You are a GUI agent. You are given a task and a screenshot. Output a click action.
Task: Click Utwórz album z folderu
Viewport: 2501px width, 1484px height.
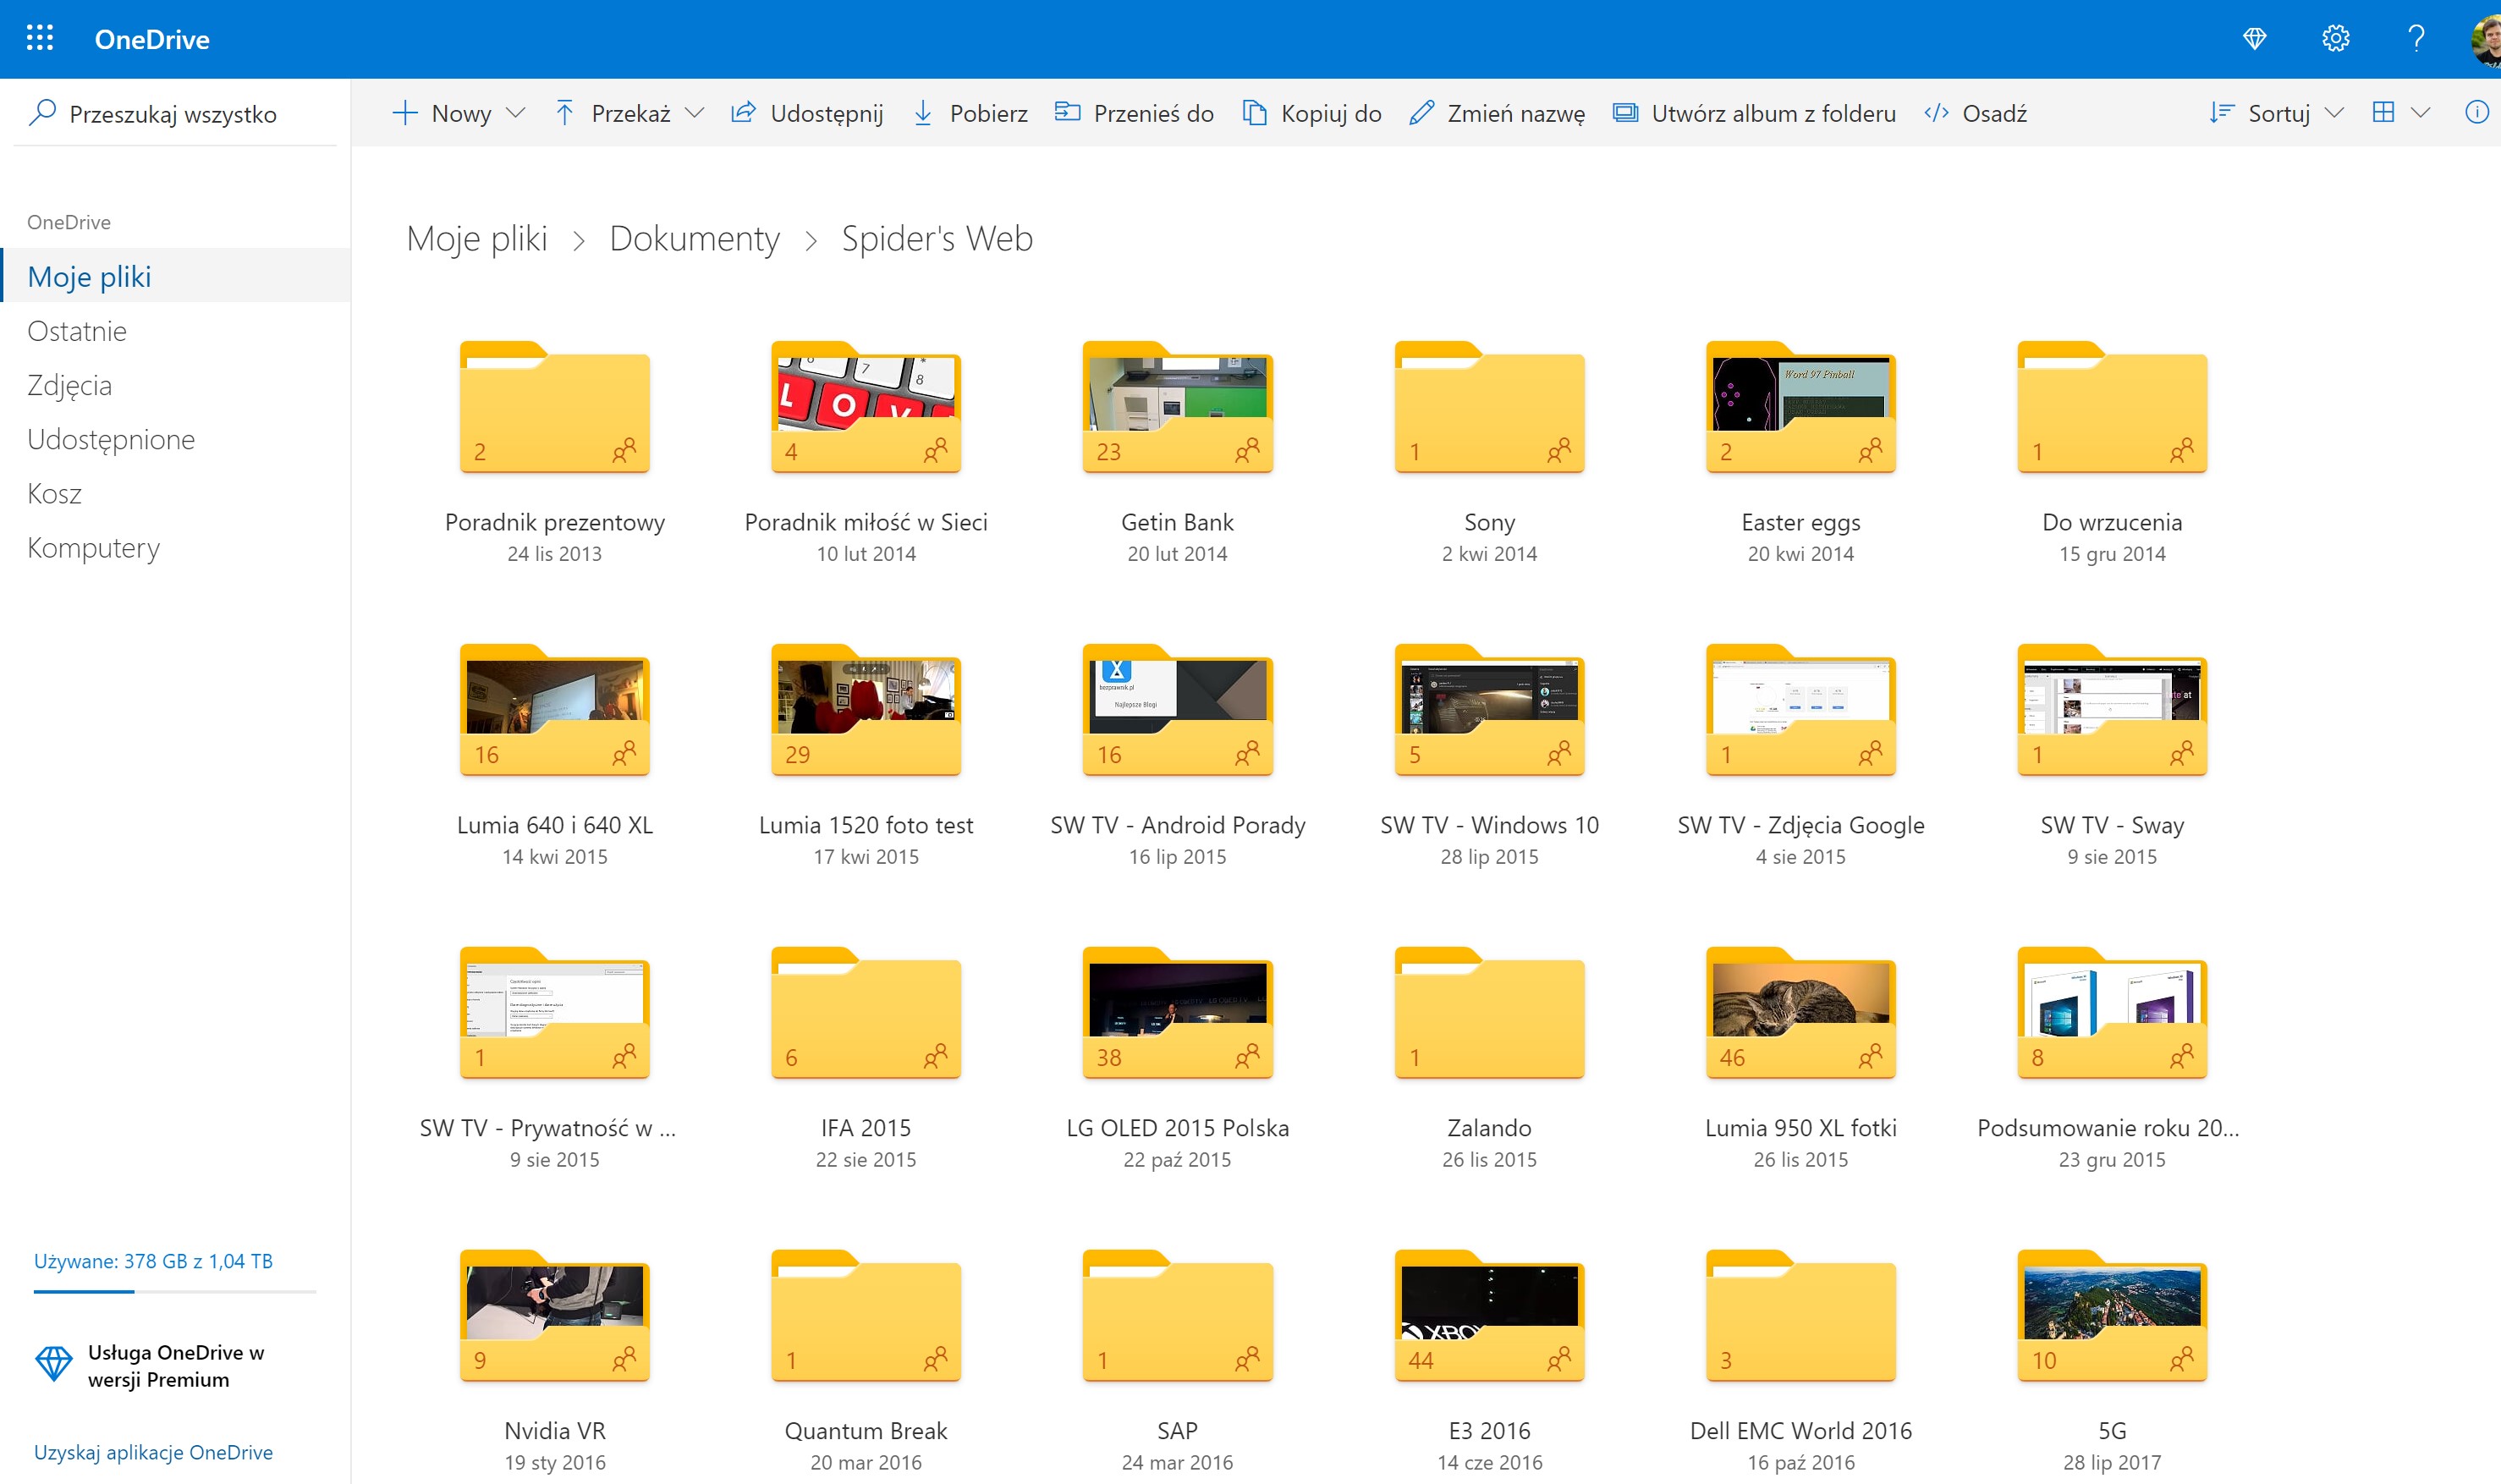click(x=1754, y=113)
